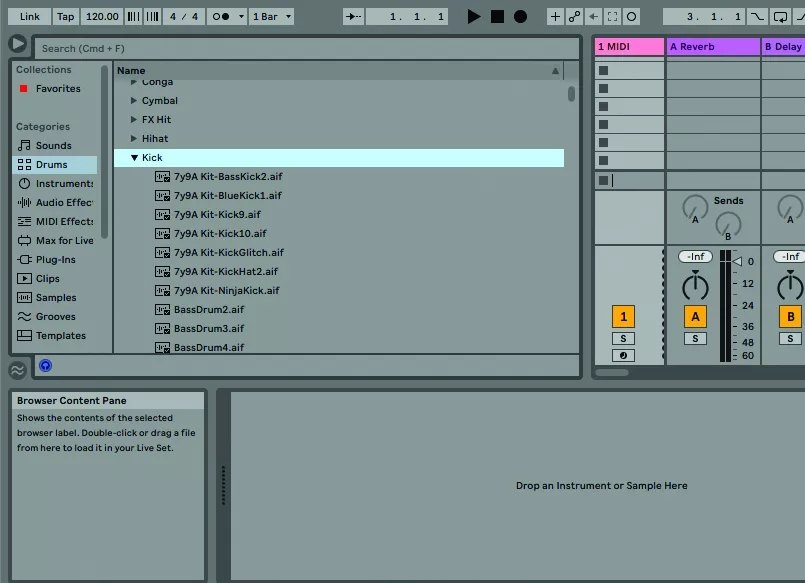Click the A Reverb pan knob
This screenshot has height=583, width=805.
tap(695, 285)
